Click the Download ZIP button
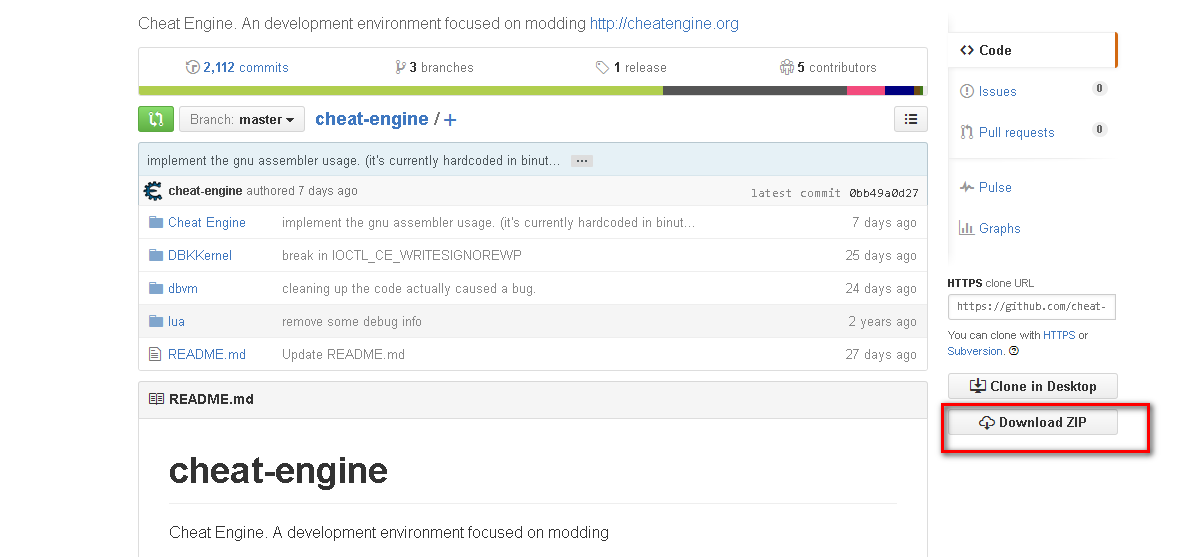The image size is (1198, 557). tap(1032, 422)
